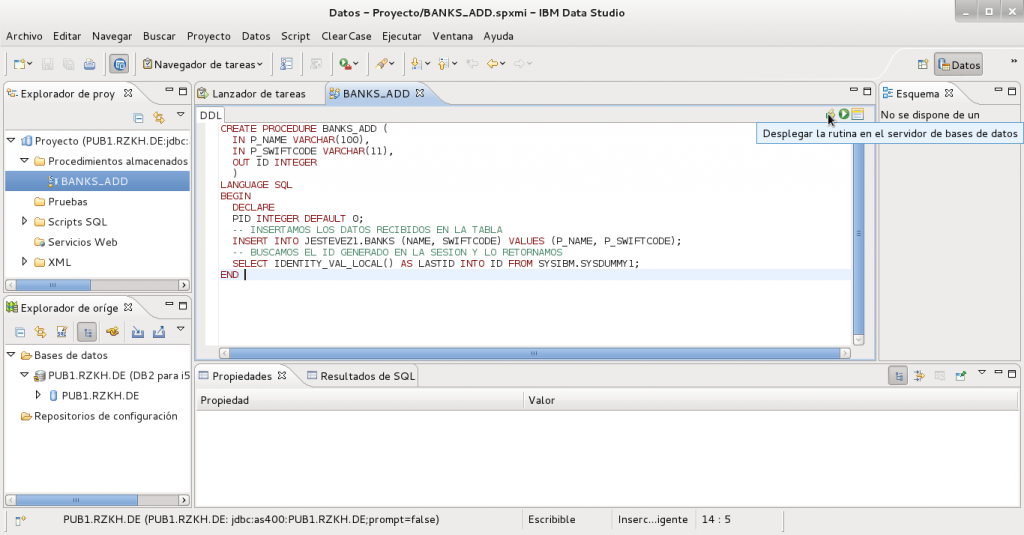Select the Datos perspective button
This screenshot has width=1024, height=535.
pyautogui.click(x=959, y=65)
